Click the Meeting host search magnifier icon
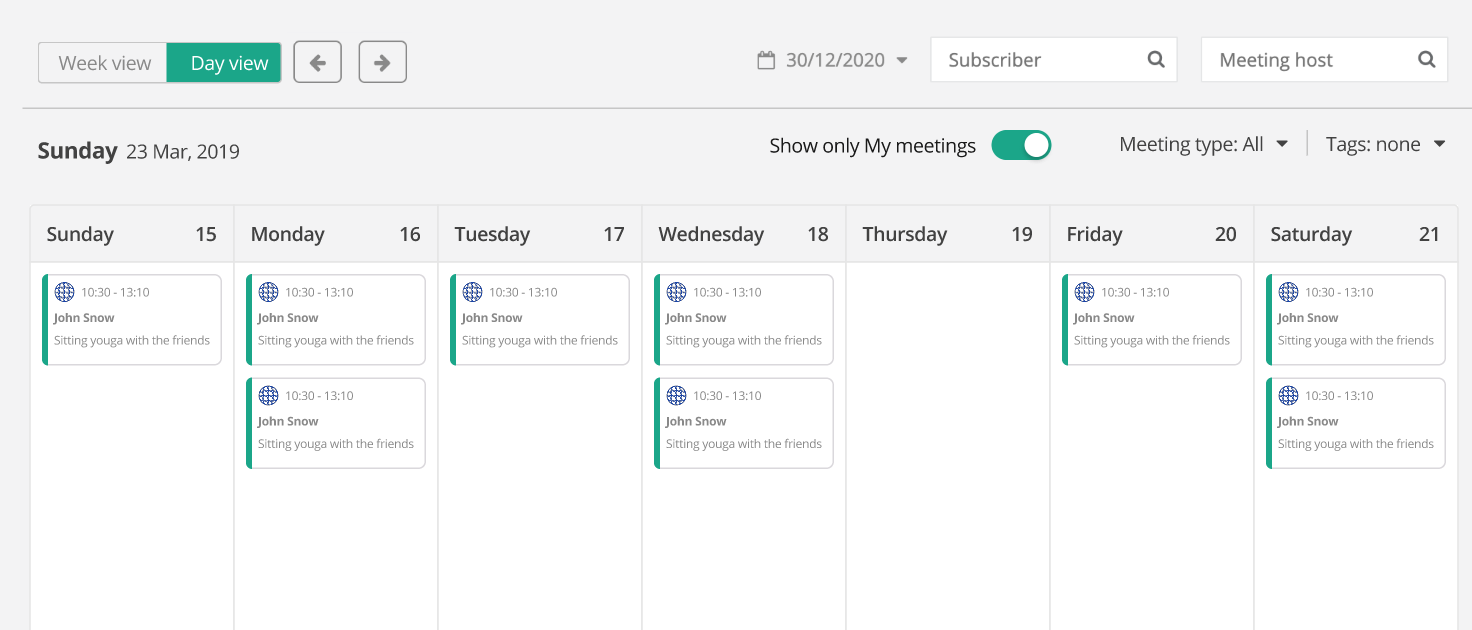 [x=1427, y=60]
